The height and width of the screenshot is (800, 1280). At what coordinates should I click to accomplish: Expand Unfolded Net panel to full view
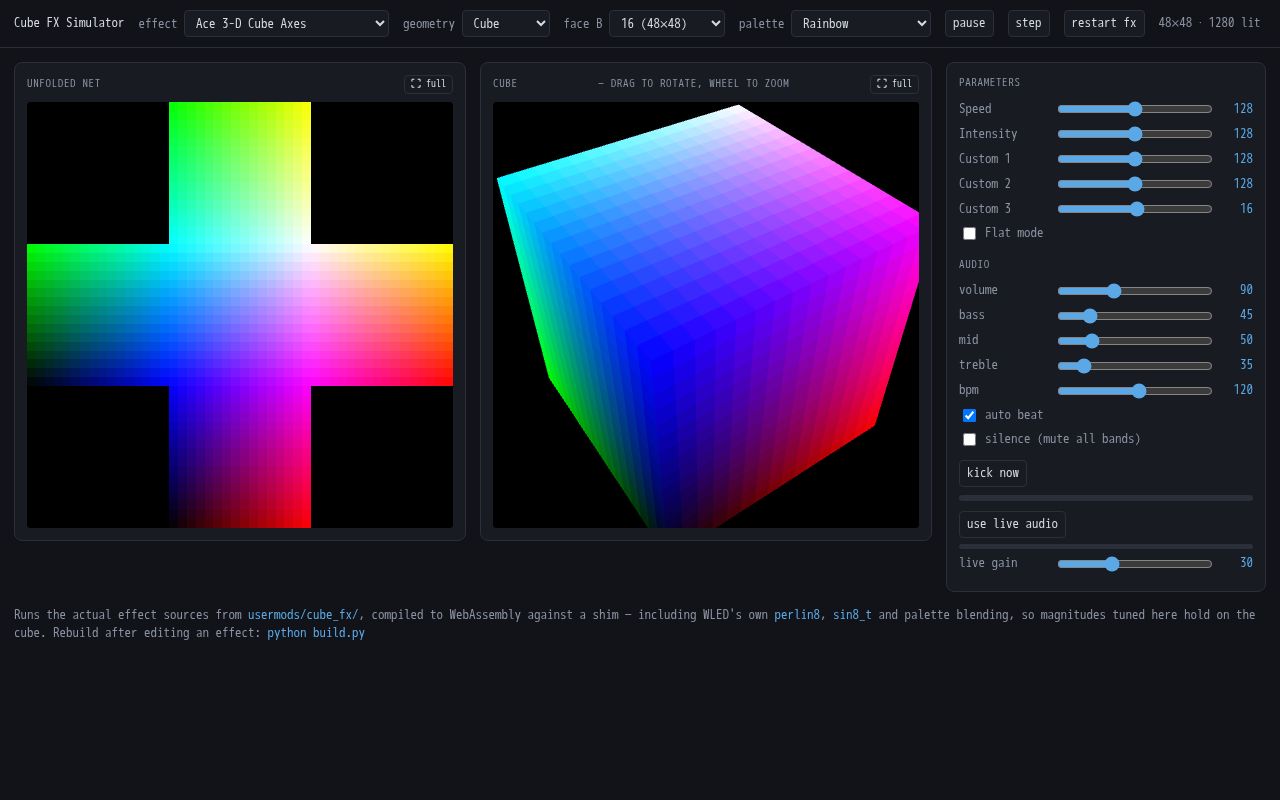pyautogui.click(x=428, y=84)
